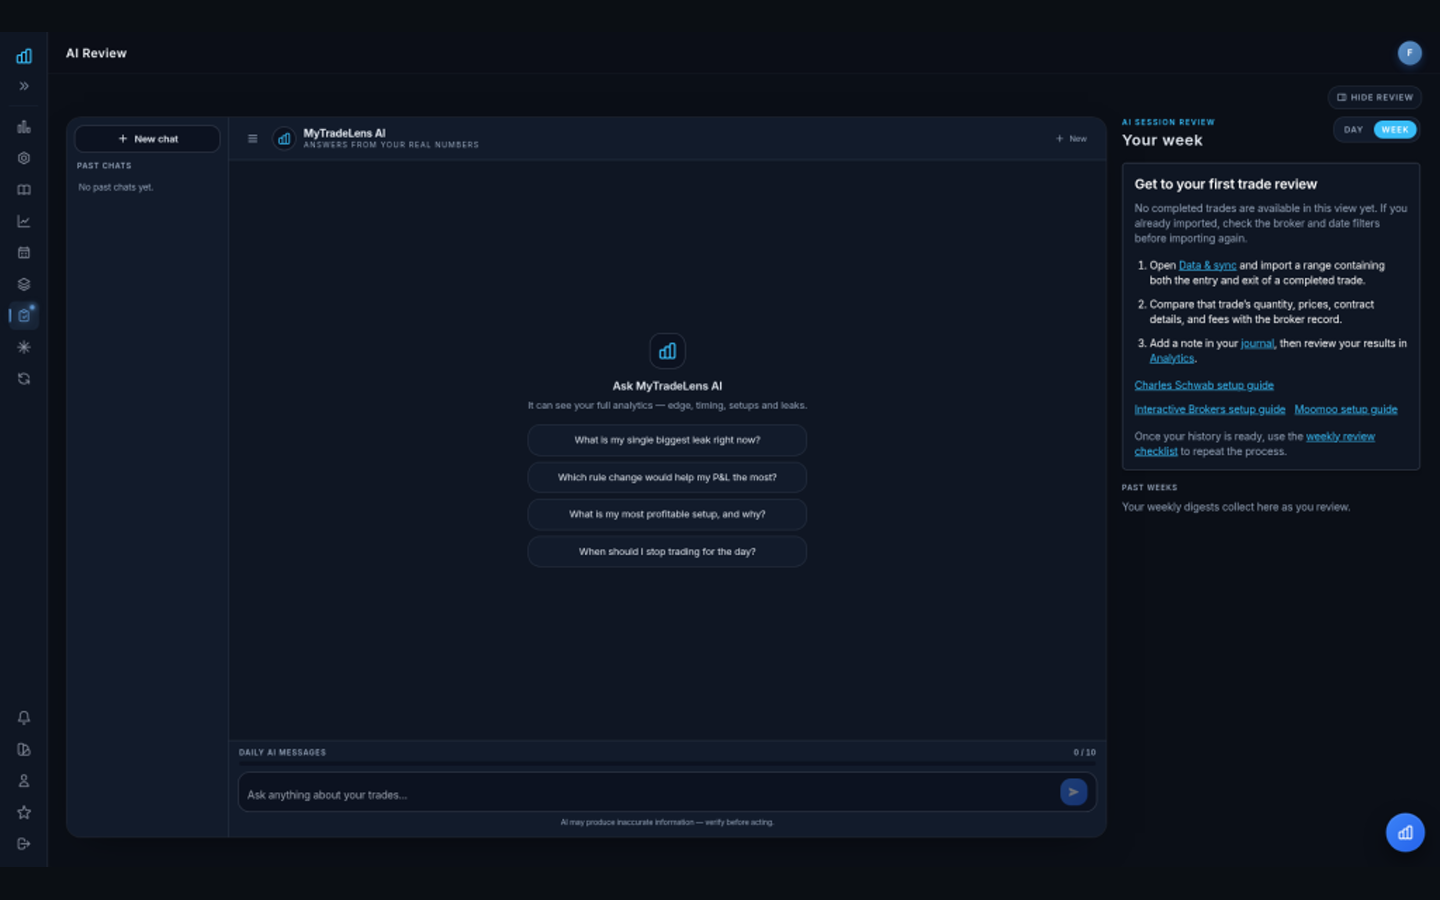The image size is (1440, 900).
Task: Pick "What is my most profitable setup" prompt
Action: click(x=667, y=514)
